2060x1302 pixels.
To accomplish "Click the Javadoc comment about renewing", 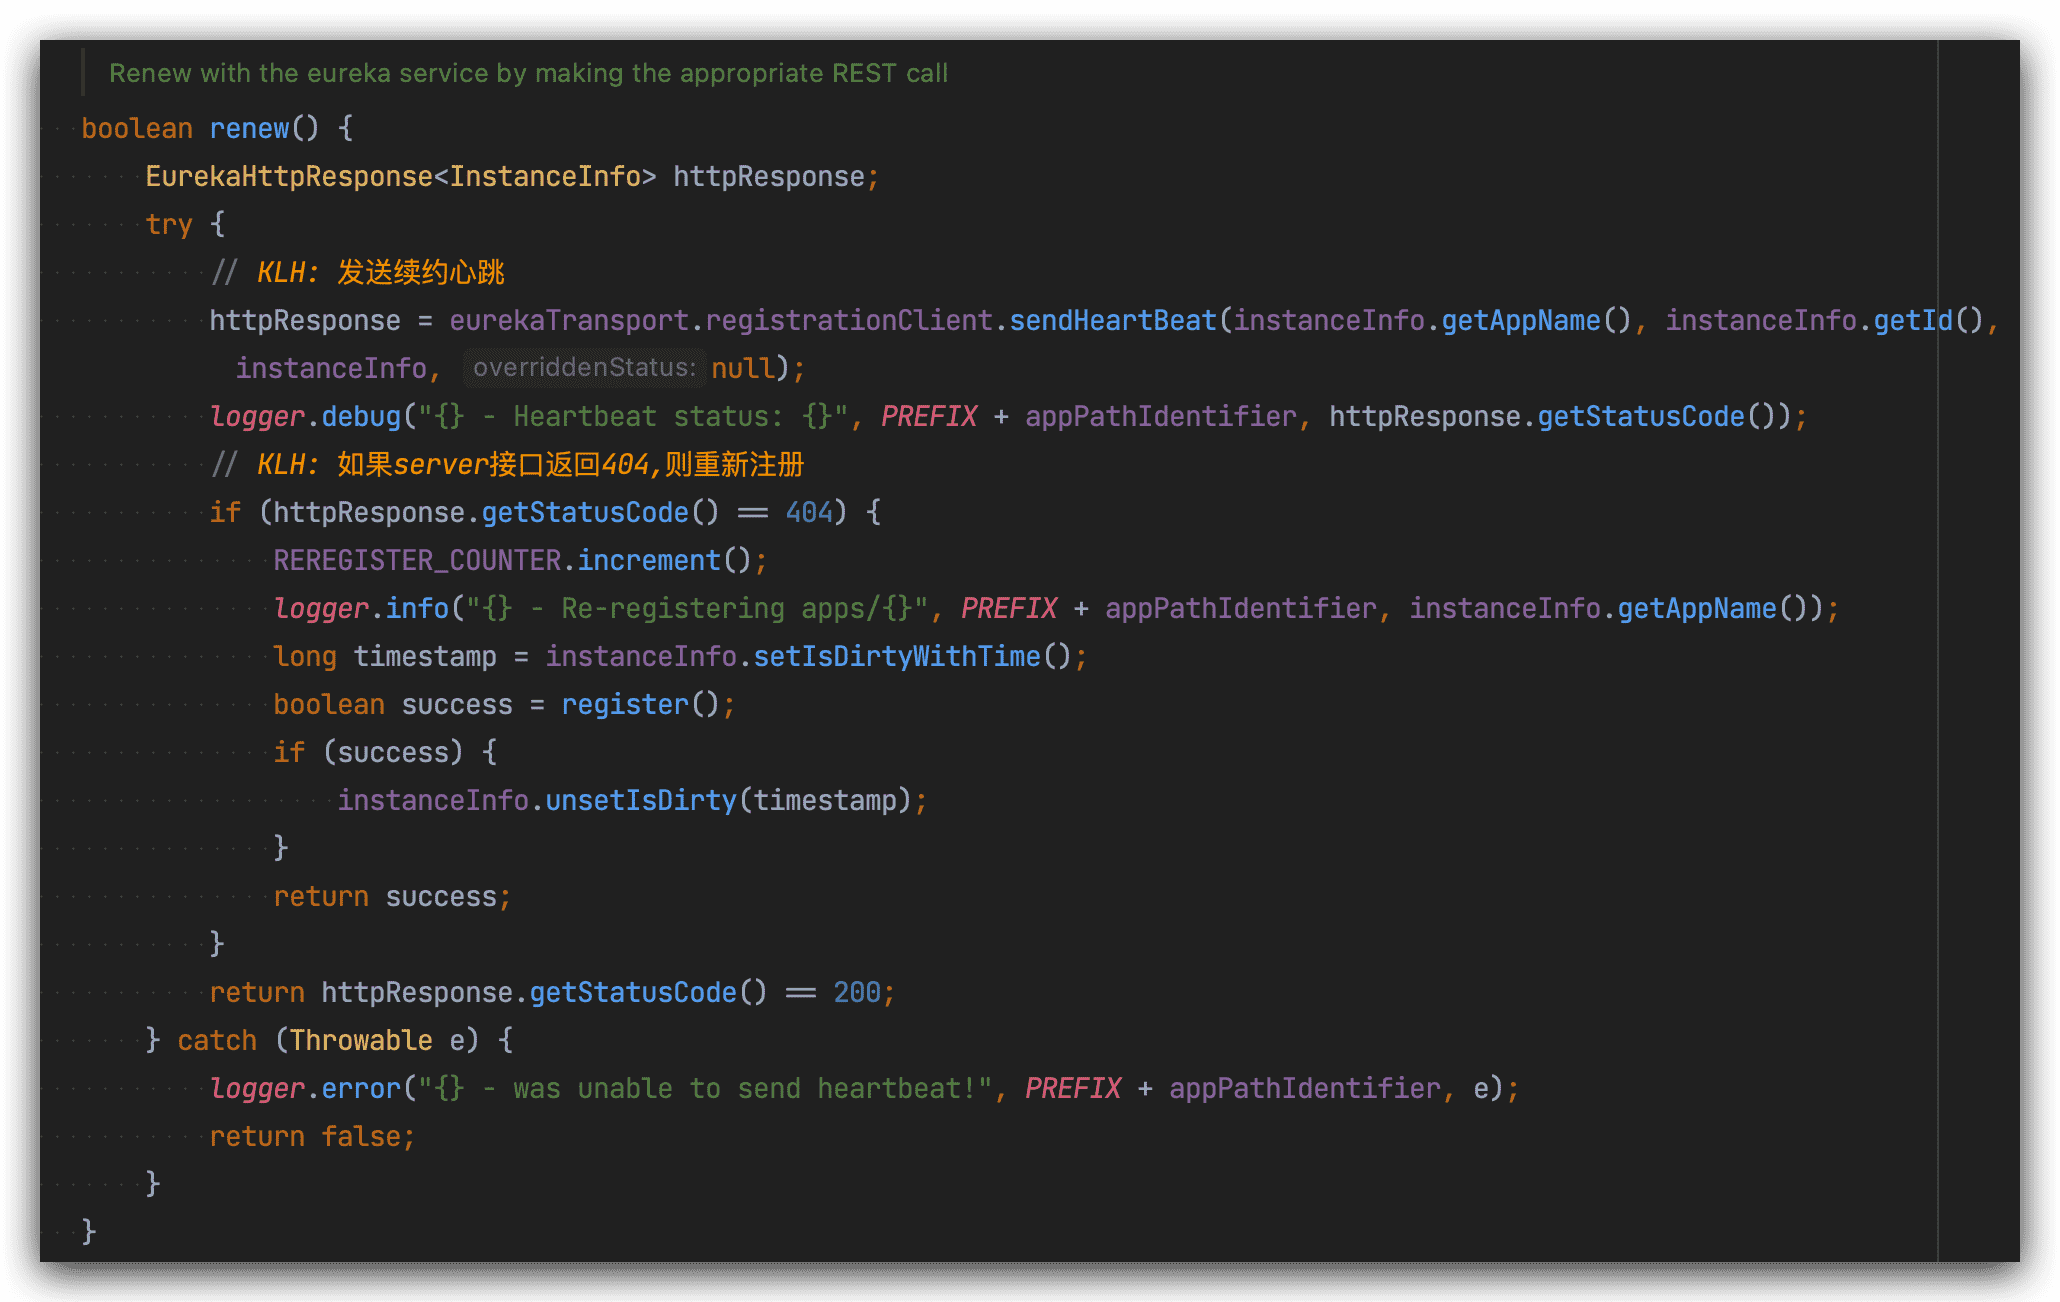I will click(528, 73).
